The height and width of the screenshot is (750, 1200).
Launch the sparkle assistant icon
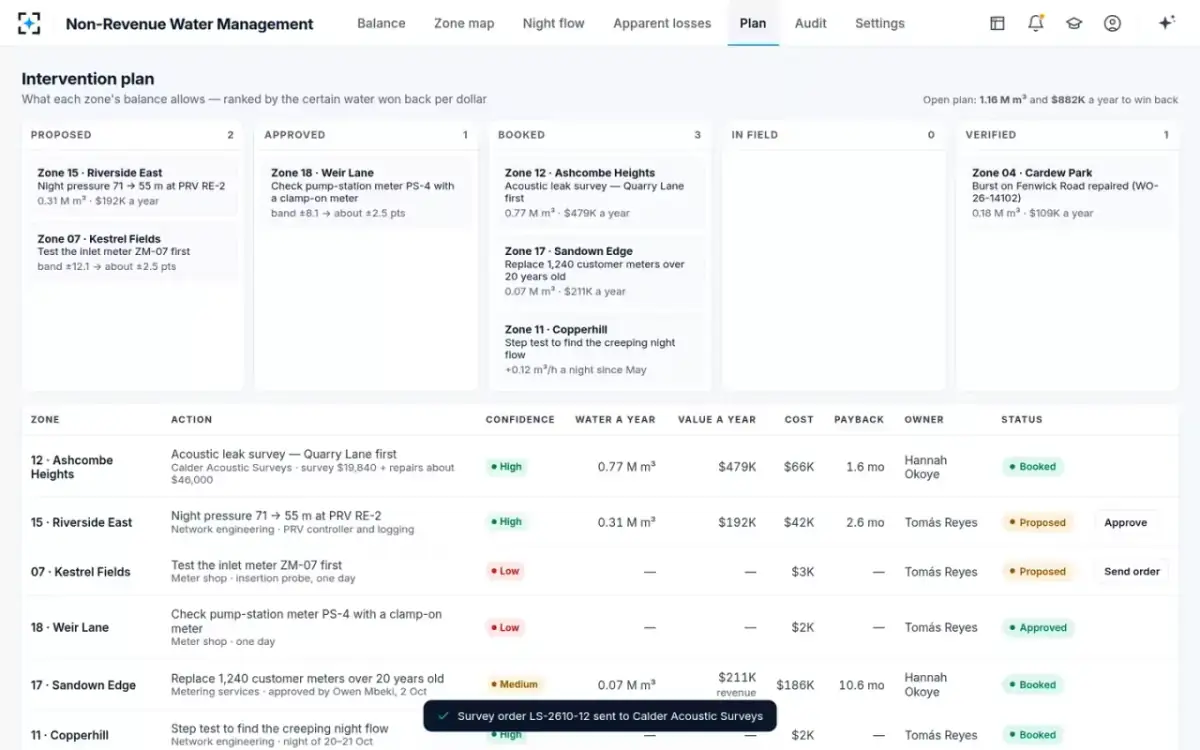point(1166,23)
